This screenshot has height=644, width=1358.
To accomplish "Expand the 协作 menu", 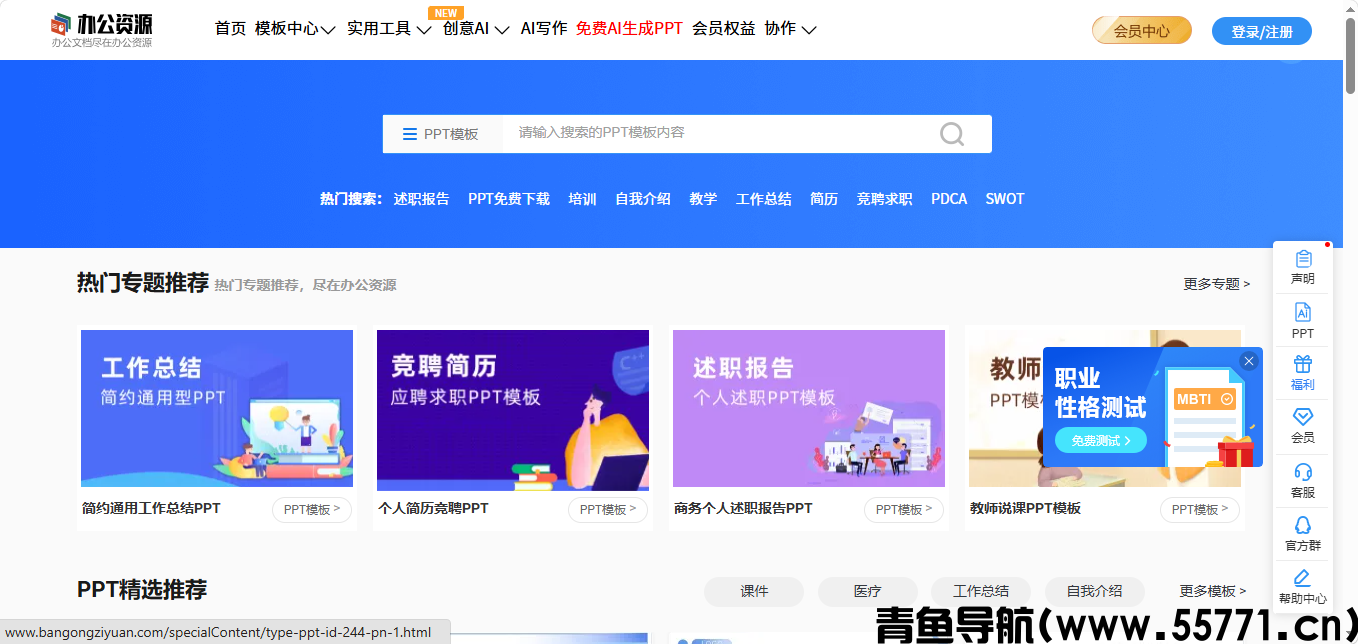I will point(790,29).
